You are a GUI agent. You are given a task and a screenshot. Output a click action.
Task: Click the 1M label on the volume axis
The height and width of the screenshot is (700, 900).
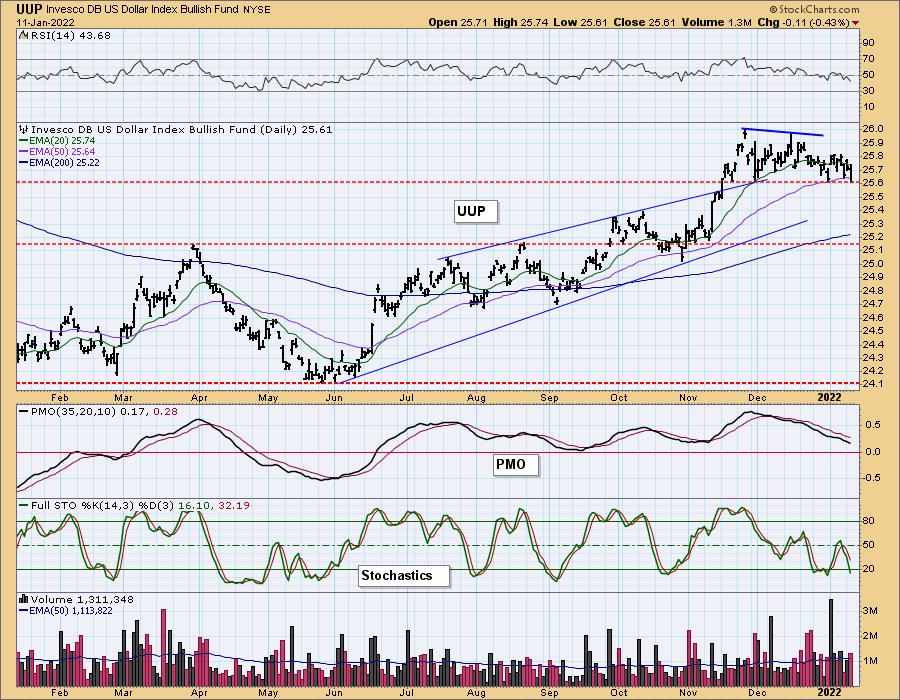pos(870,661)
